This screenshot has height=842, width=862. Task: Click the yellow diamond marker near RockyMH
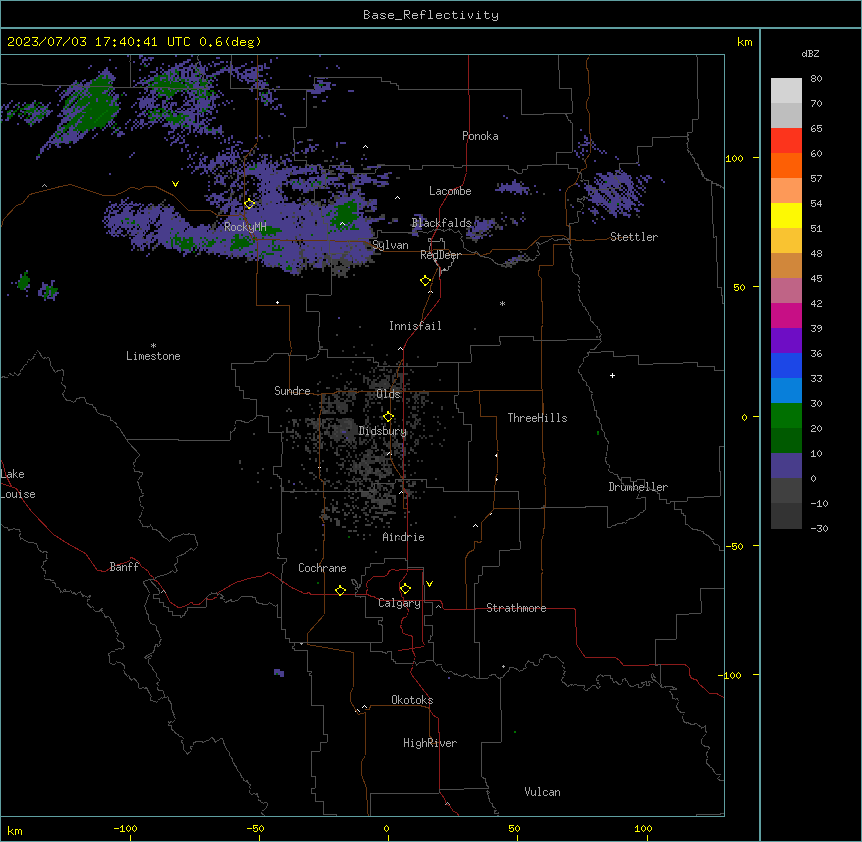(249, 204)
